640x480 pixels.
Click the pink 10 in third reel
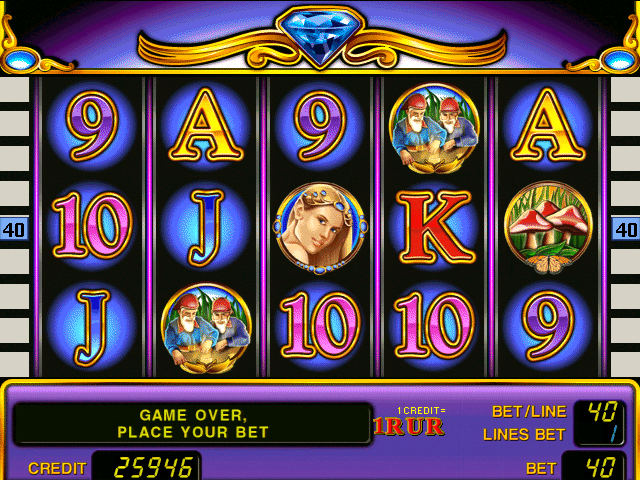320,325
